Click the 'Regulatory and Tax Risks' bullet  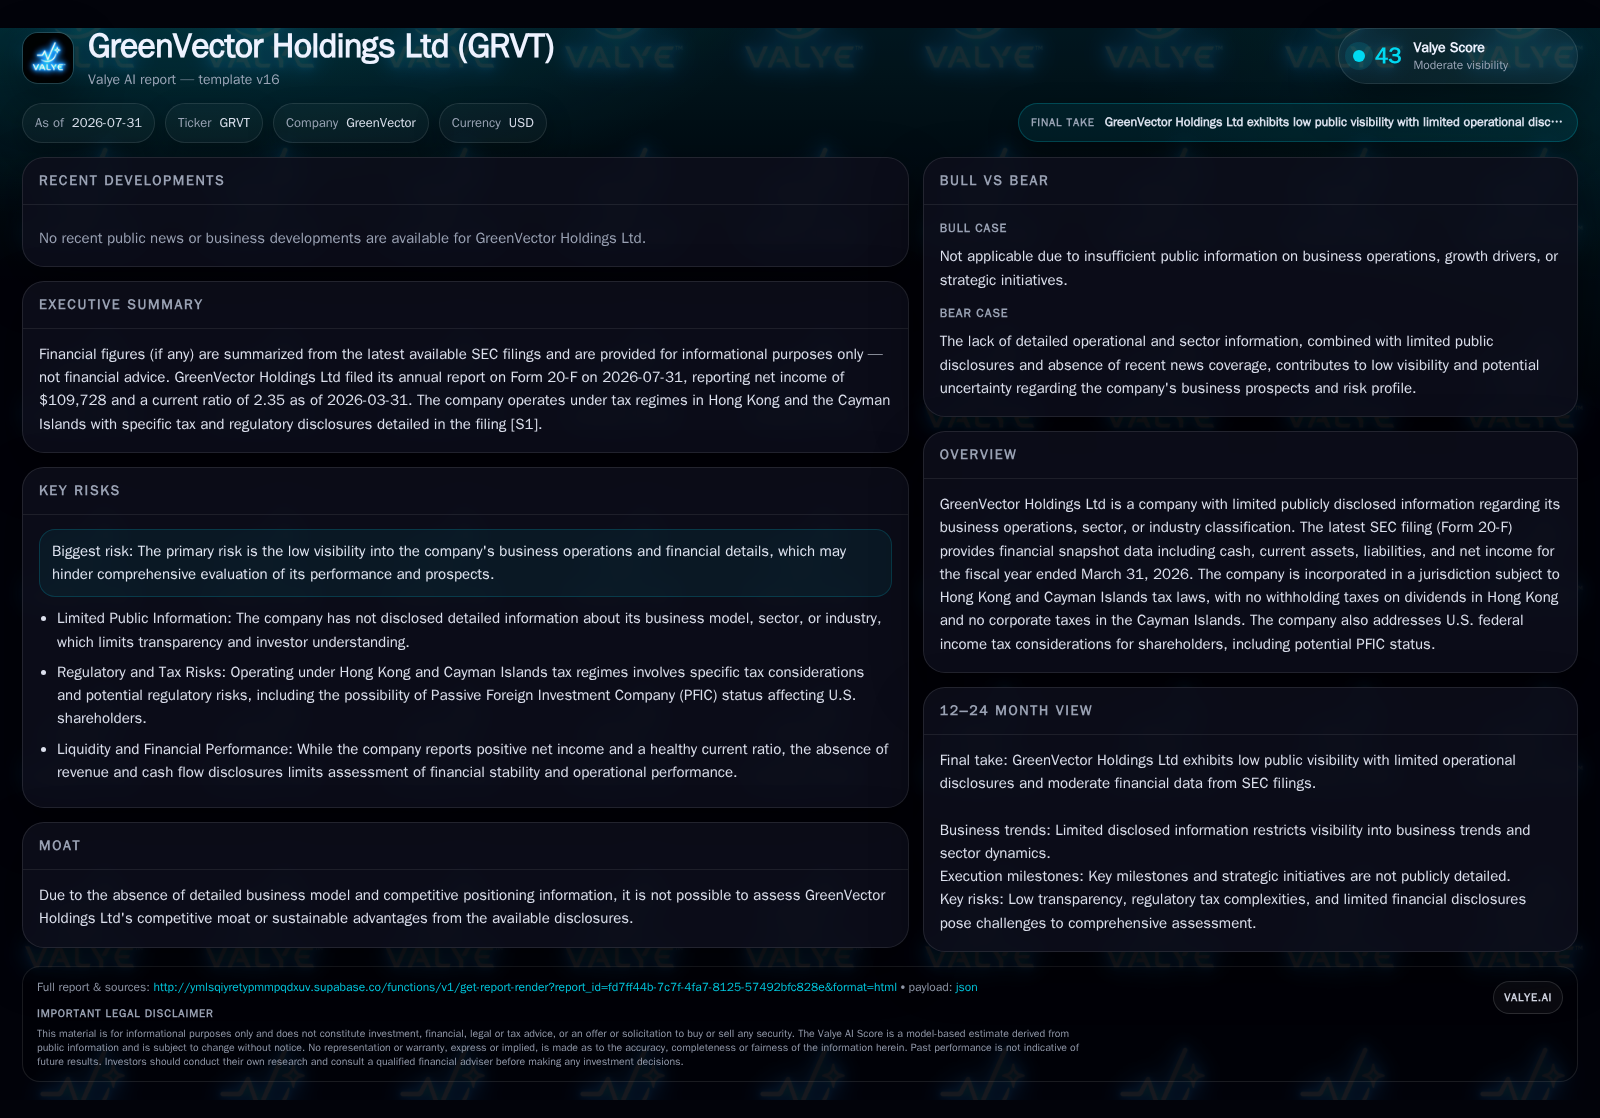(460, 695)
